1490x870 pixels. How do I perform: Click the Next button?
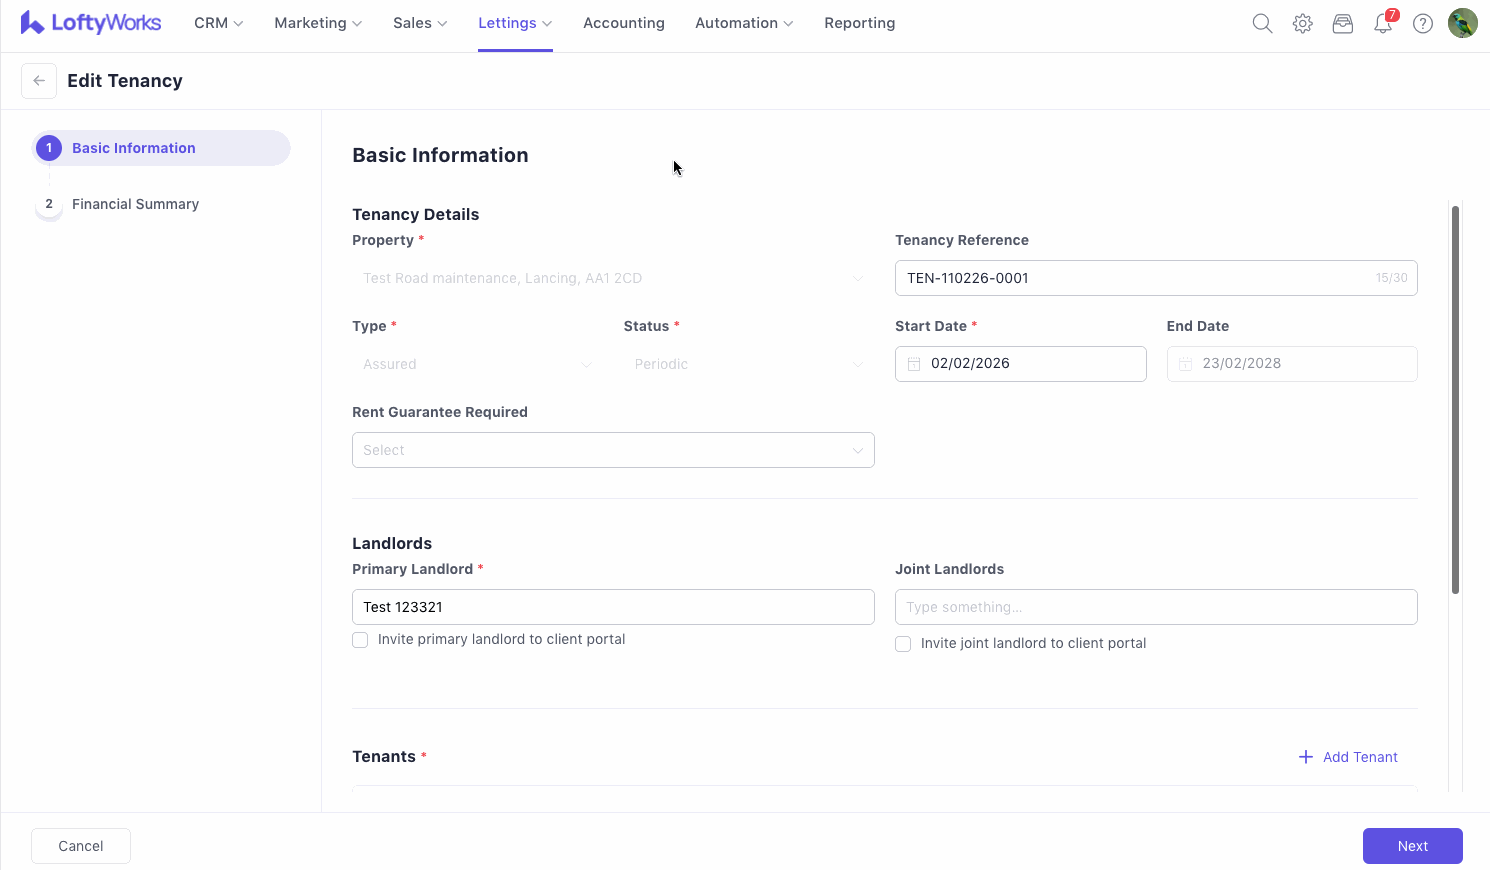tap(1412, 846)
